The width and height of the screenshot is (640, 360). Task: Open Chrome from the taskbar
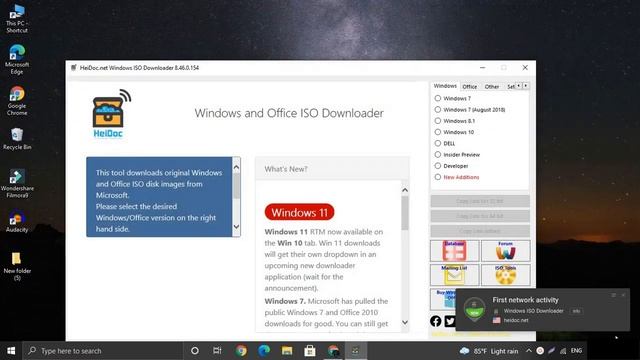[x=241, y=351]
